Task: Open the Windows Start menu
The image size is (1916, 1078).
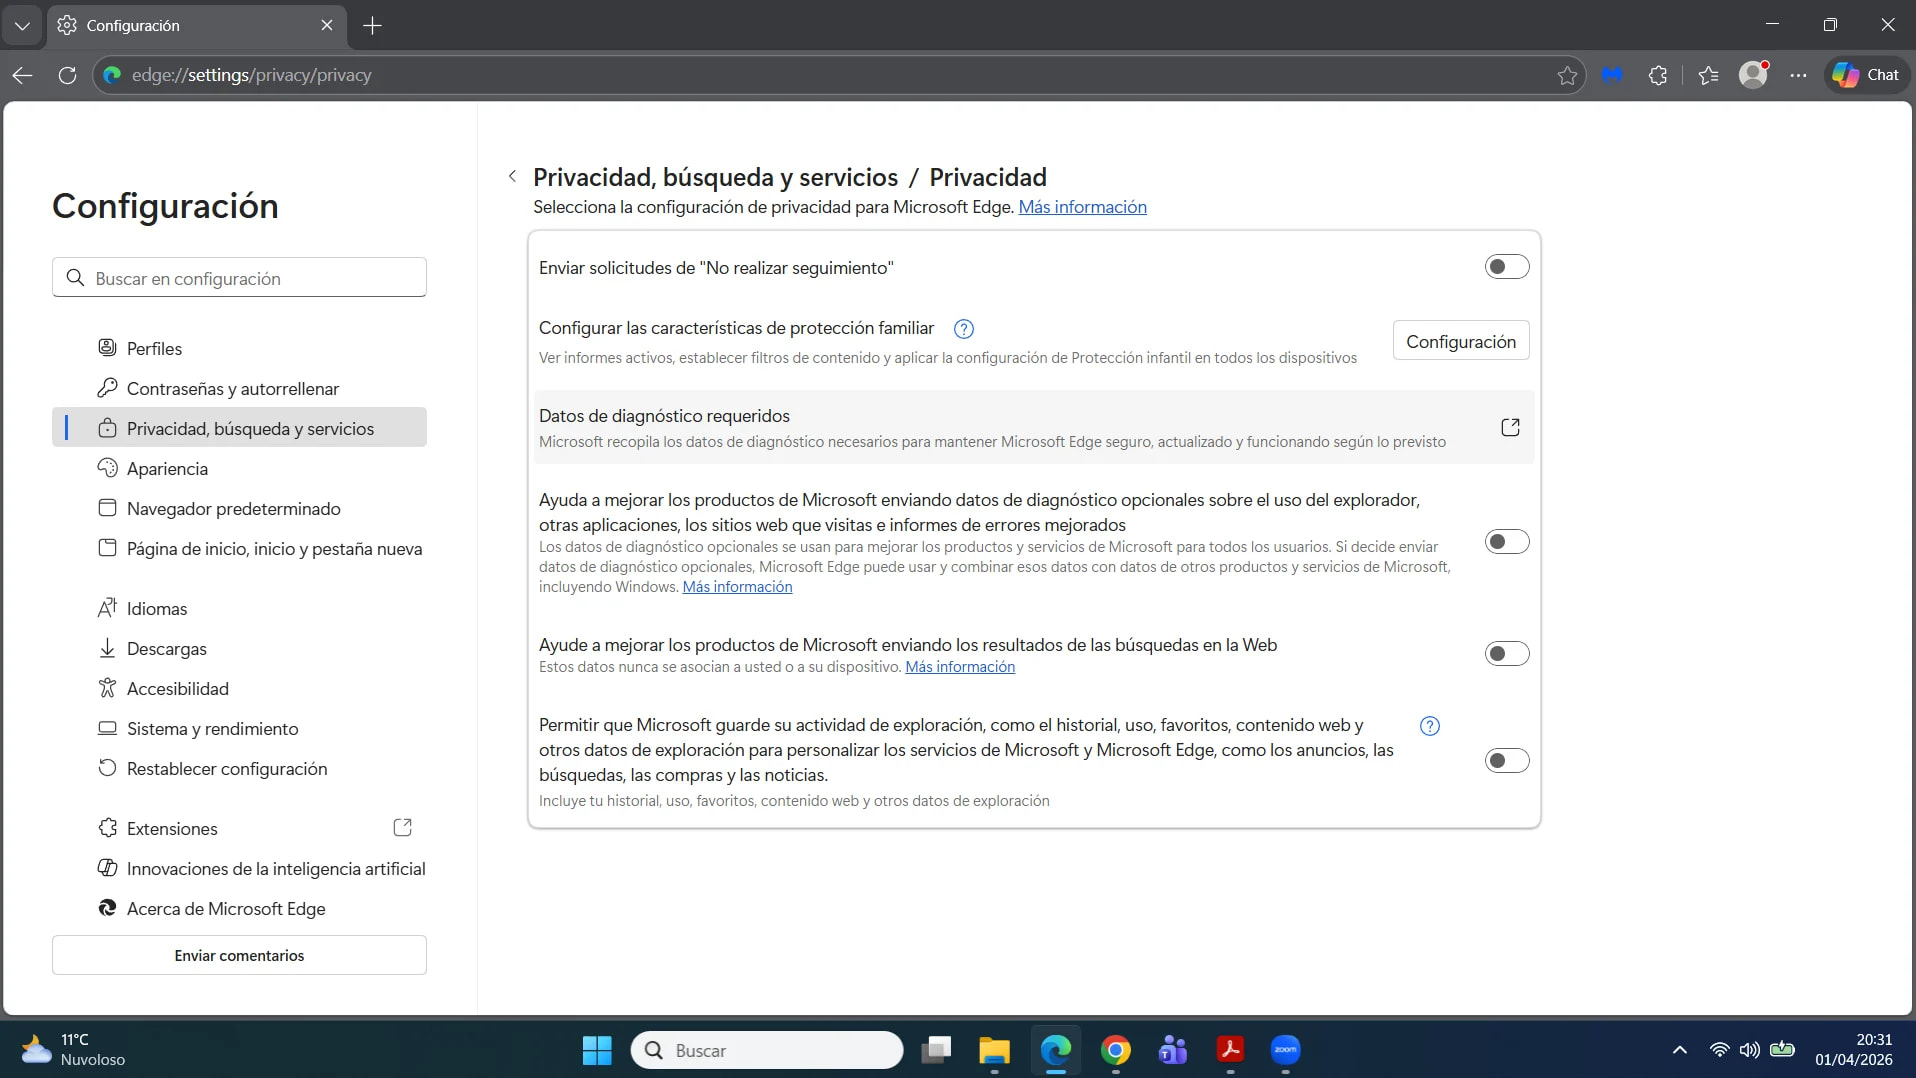Action: [x=597, y=1050]
